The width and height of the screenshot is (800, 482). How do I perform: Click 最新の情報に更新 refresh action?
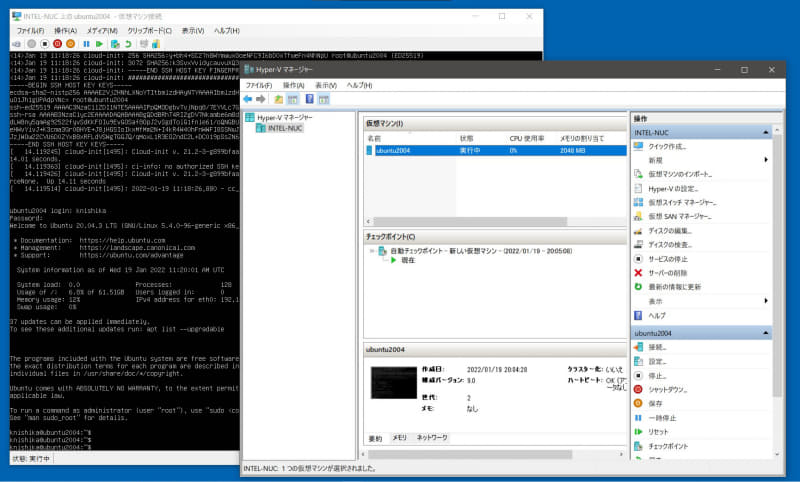(x=674, y=287)
